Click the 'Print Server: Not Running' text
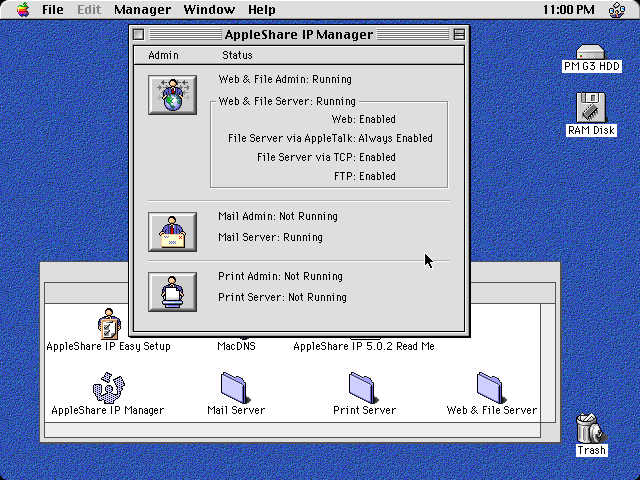 point(282,297)
